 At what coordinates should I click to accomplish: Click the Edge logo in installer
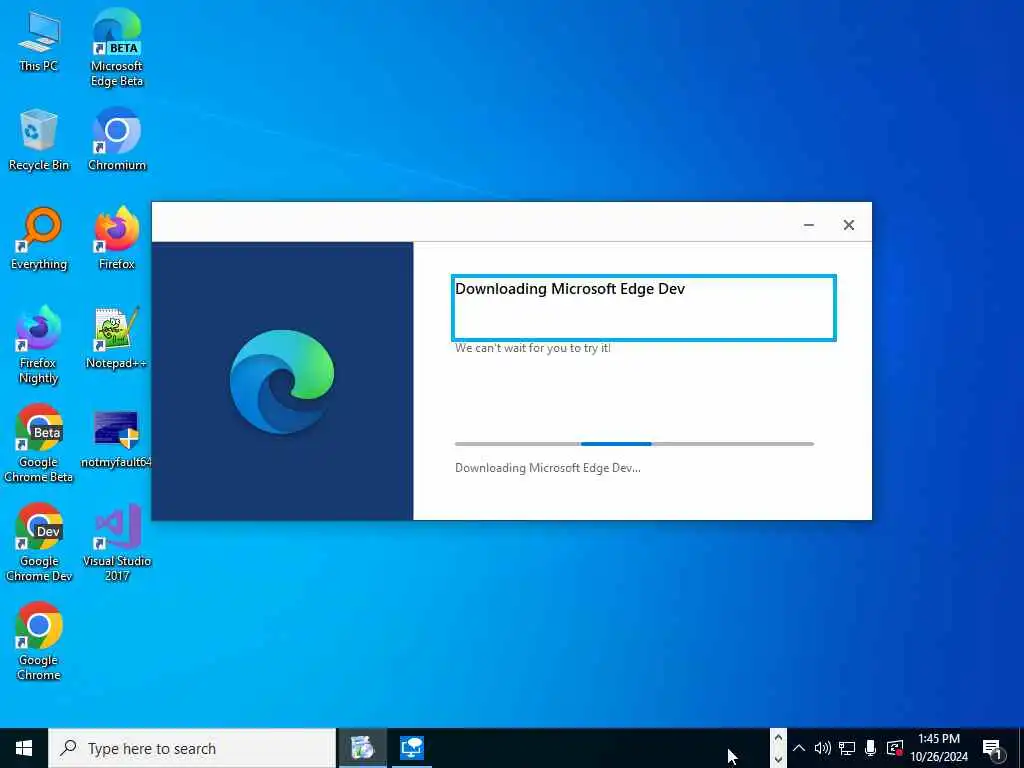(x=282, y=381)
